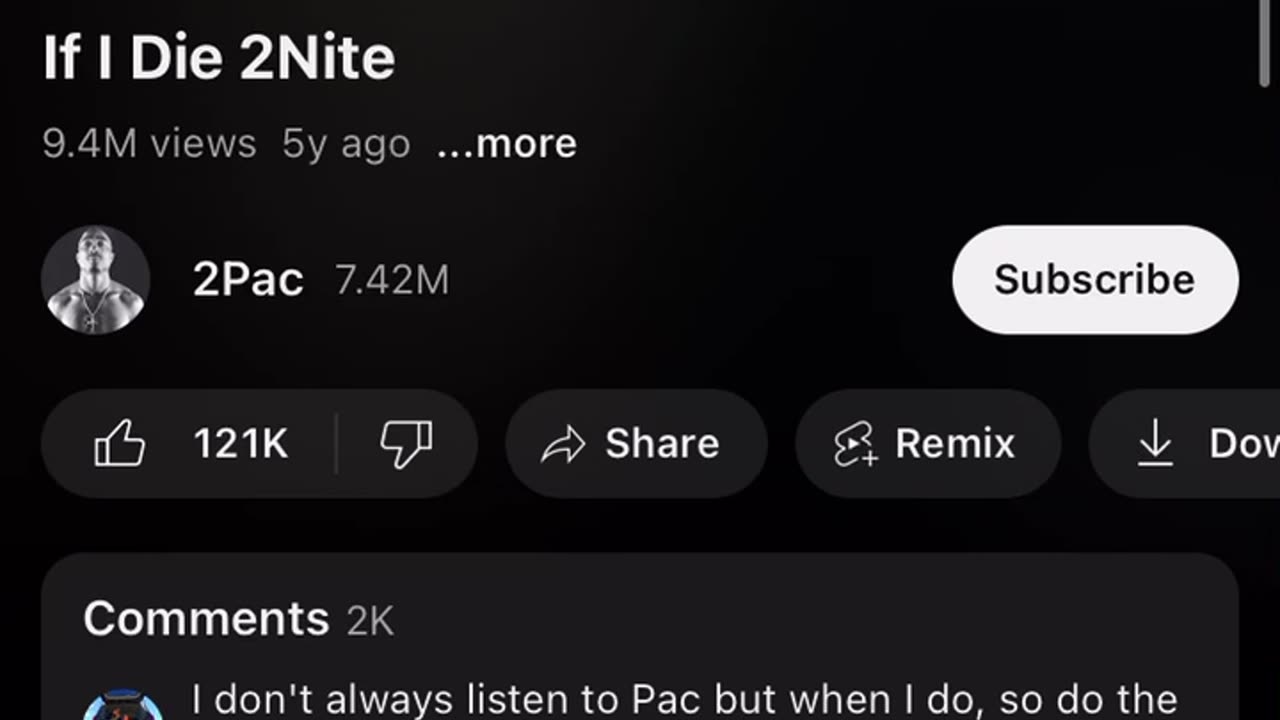
Task: Click the Remix icon
Action: pyautogui.click(x=856, y=444)
